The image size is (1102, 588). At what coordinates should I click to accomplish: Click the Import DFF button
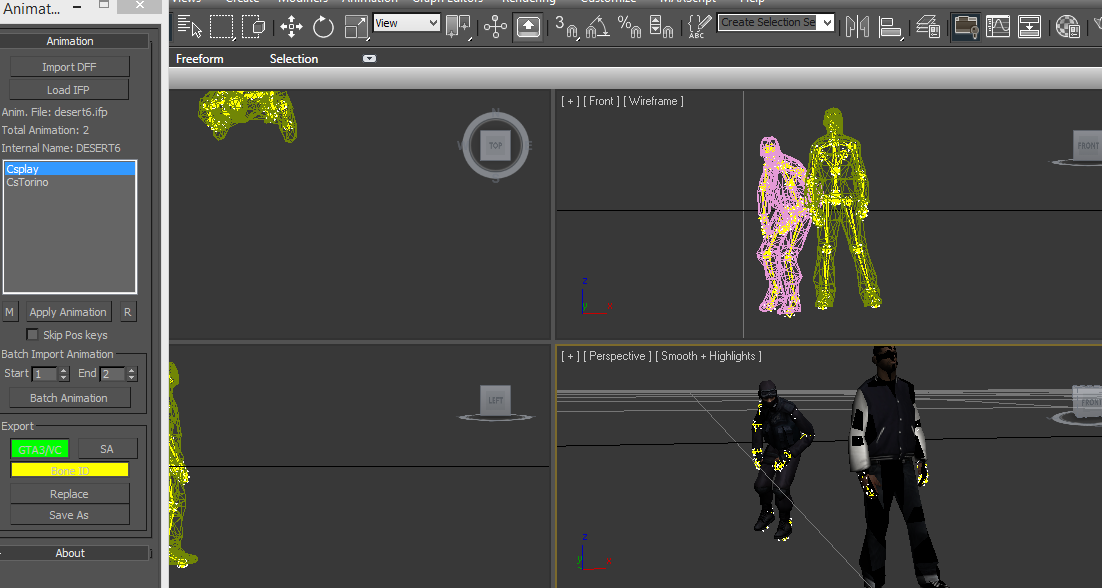69,67
